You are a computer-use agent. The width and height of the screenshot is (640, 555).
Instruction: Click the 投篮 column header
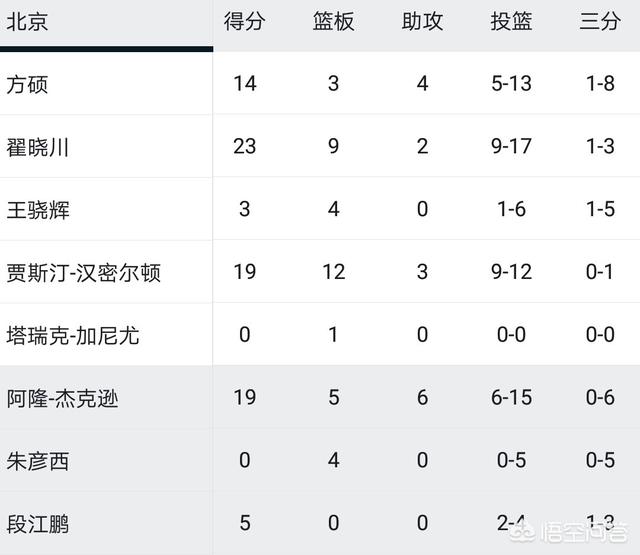click(x=511, y=21)
